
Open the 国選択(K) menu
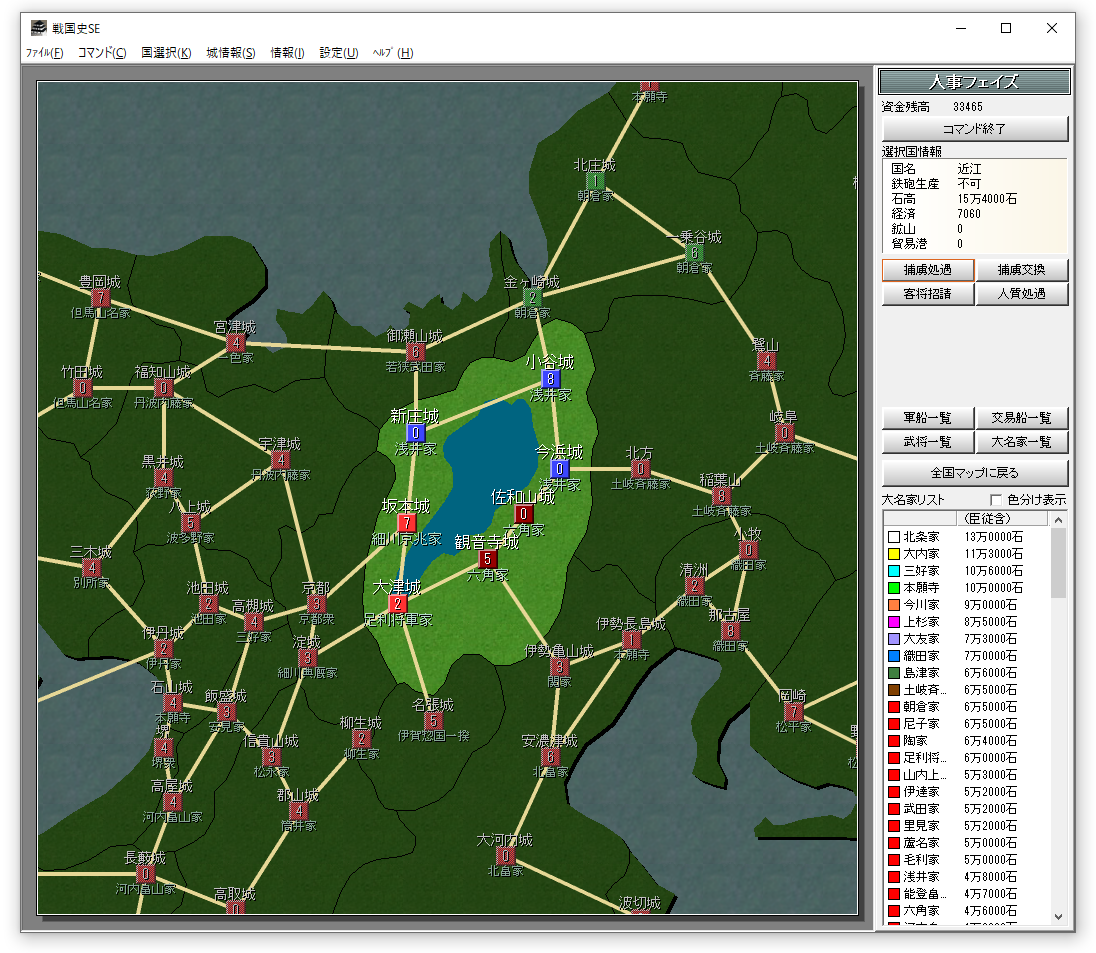click(166, 53)
